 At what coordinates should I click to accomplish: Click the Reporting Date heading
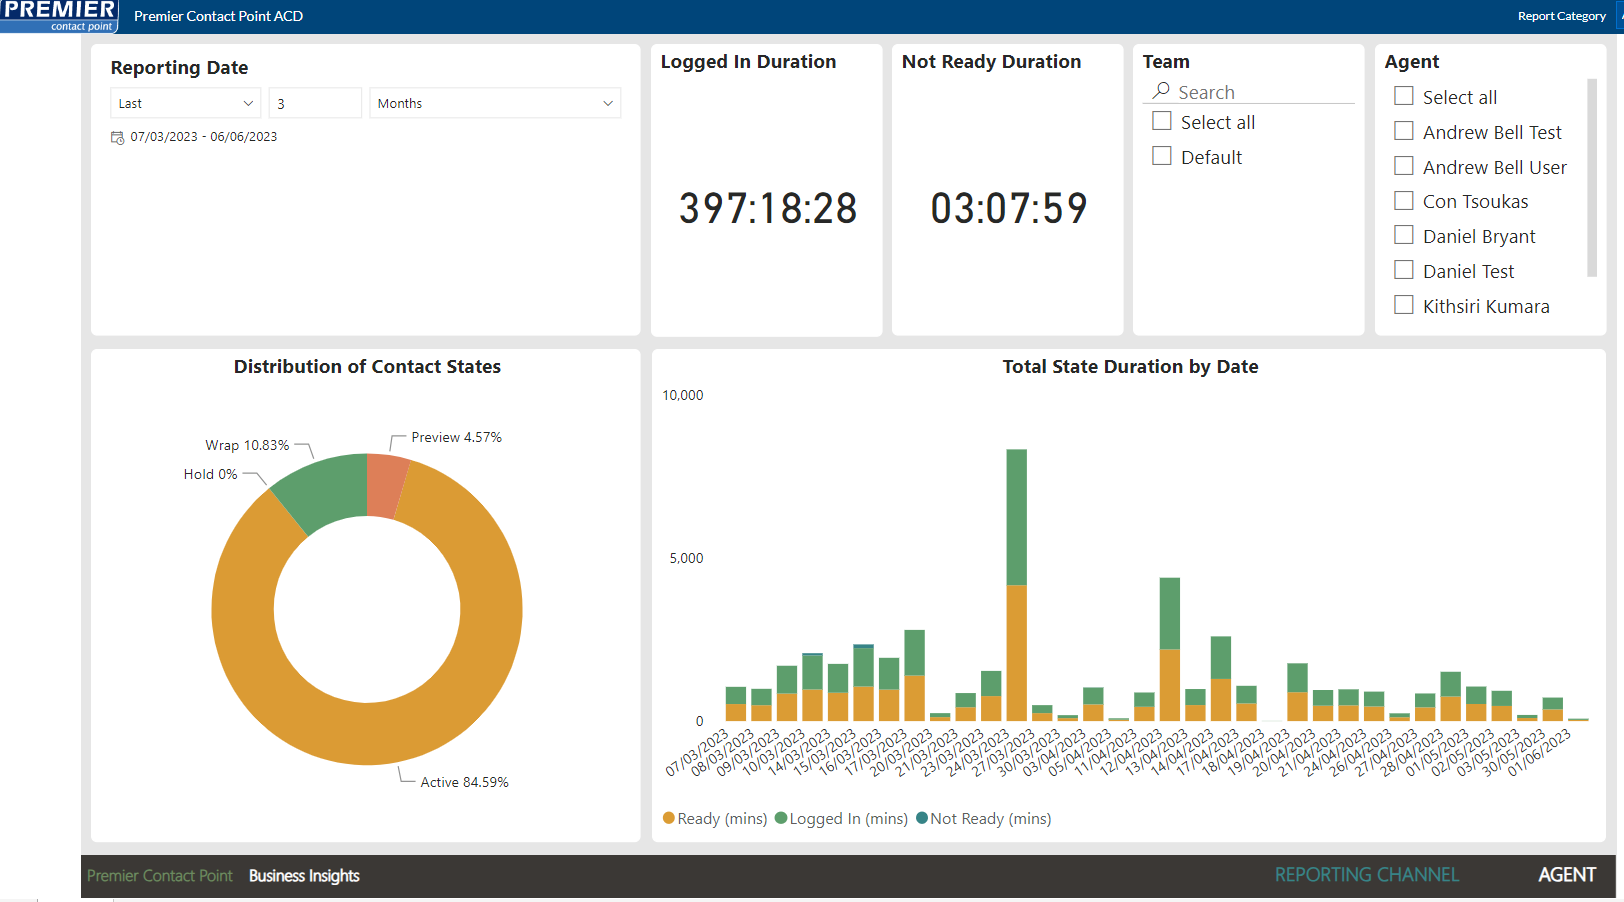pyautogui.click(x=179, y=67)
